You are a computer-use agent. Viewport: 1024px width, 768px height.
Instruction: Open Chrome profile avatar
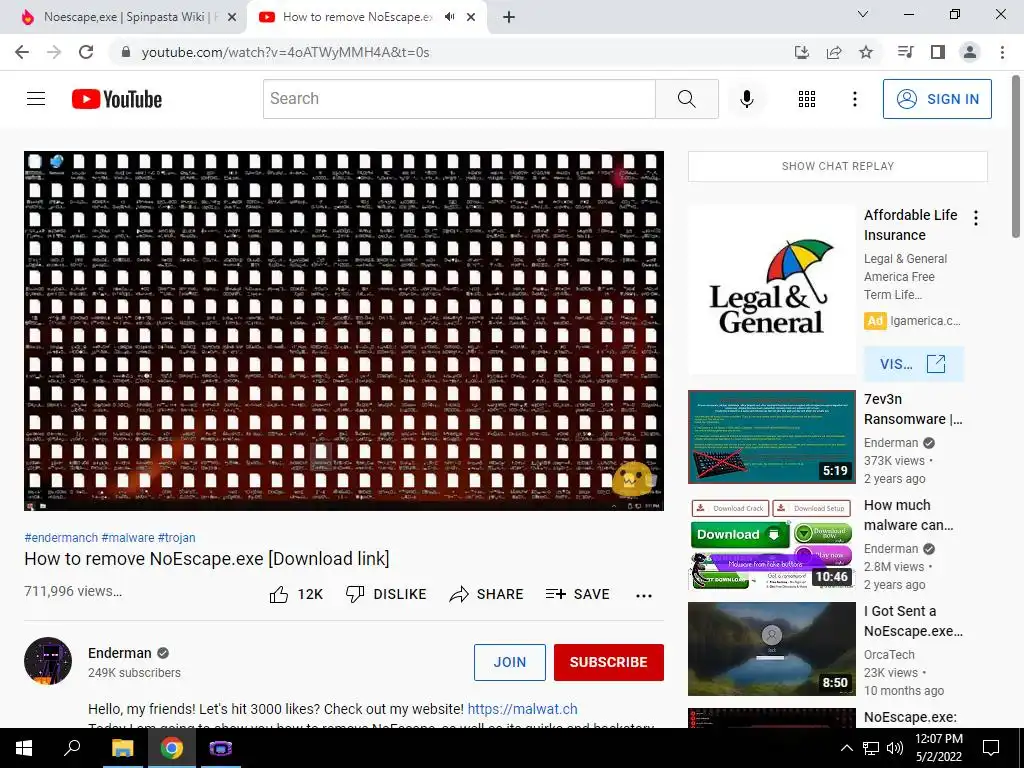(x=970, y=52)
